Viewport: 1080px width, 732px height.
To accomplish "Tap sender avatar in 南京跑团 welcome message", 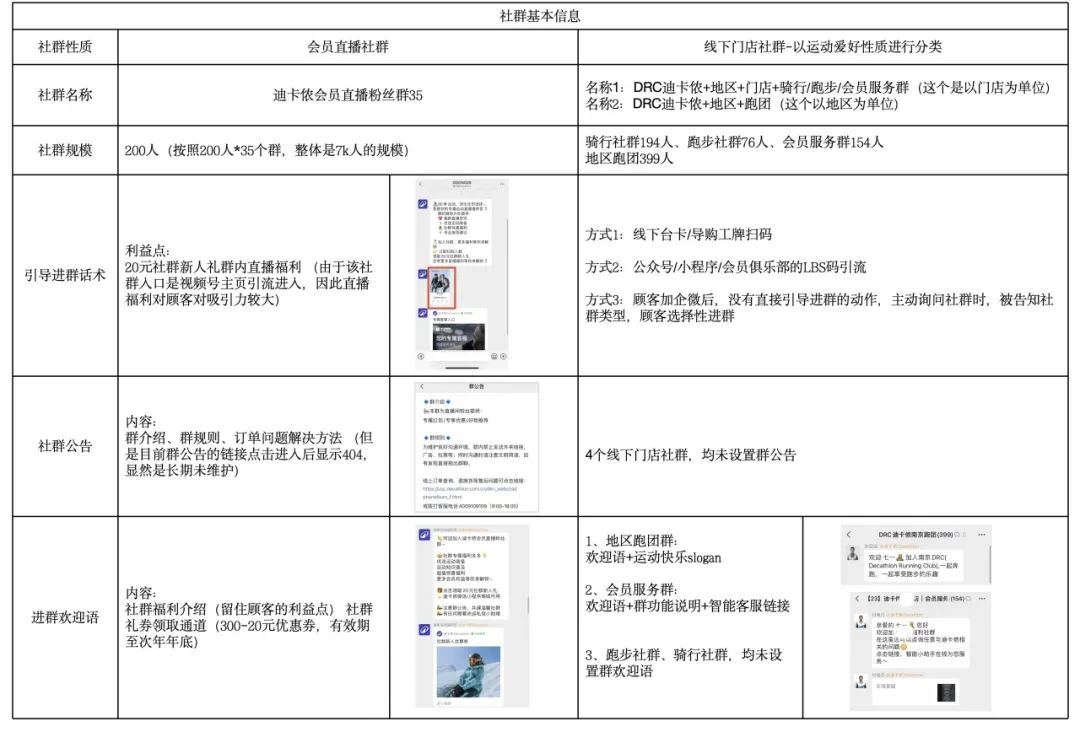I will [x=853, y=553].
